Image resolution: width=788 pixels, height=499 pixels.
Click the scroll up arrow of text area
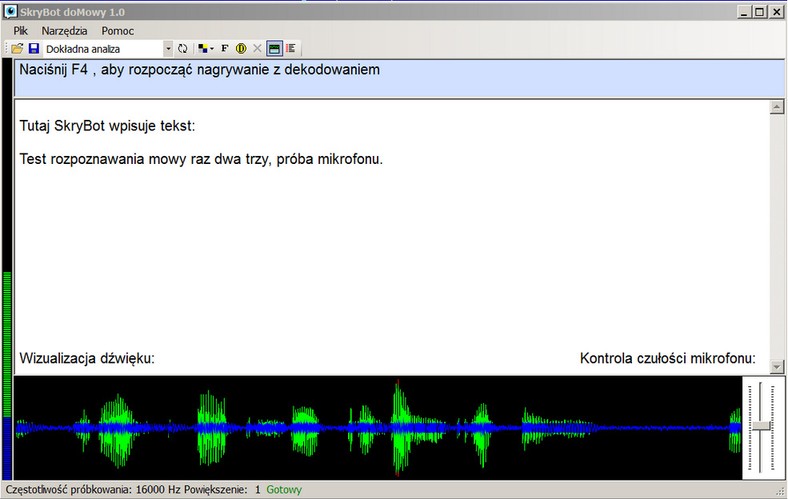click(777, 107)
